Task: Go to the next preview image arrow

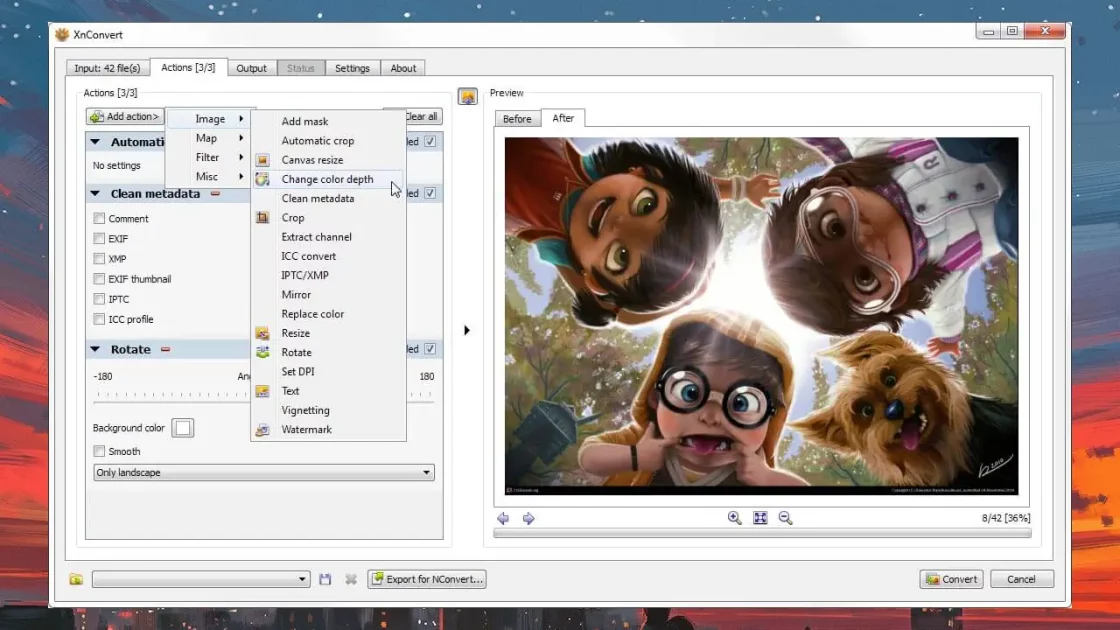Action: (529, 518)
